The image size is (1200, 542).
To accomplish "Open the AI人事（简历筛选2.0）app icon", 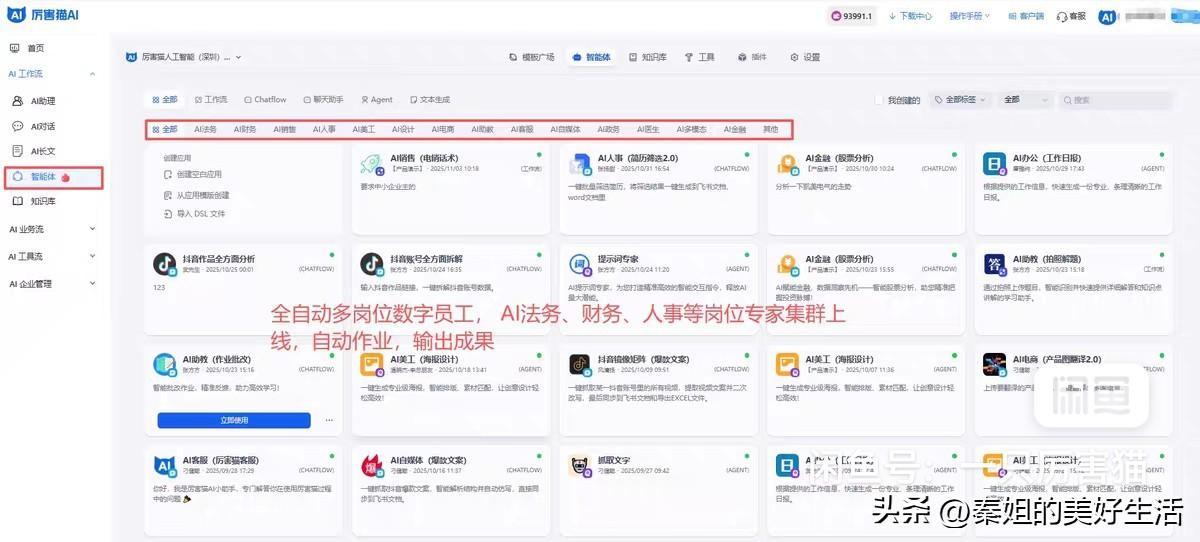I will (x=580, y=164).
